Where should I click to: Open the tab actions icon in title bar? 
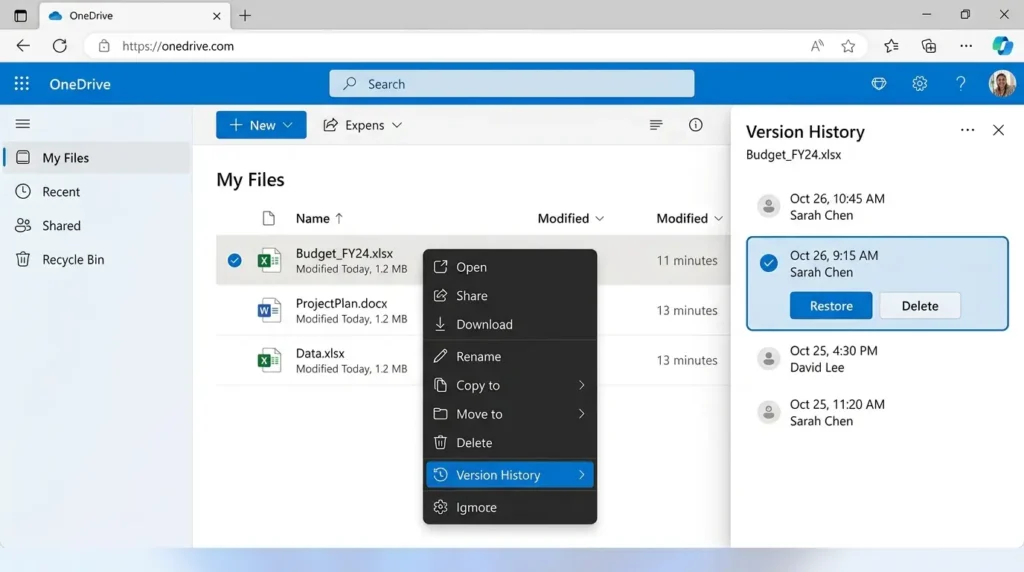pyautogui.click(x=21, y=16)
